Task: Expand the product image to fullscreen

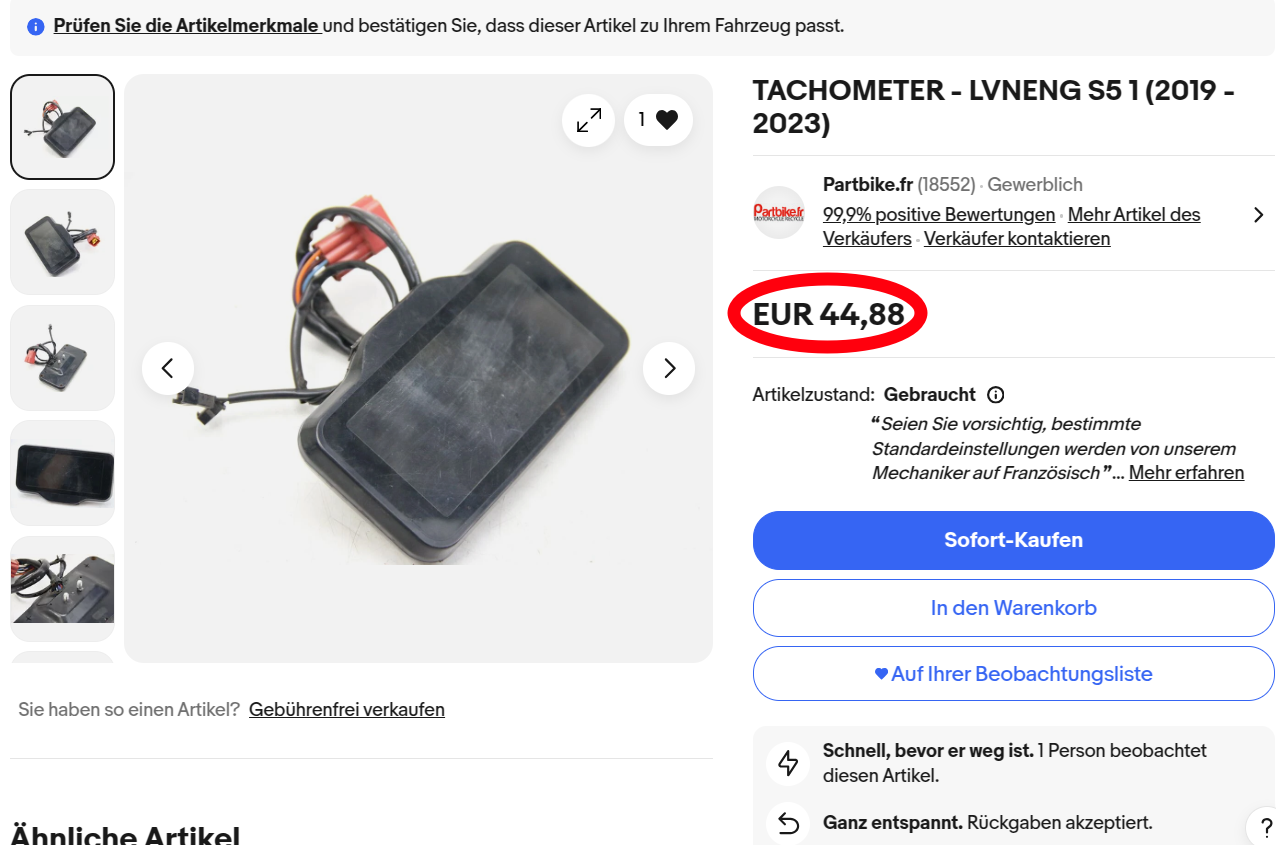Action: point(589,121)
